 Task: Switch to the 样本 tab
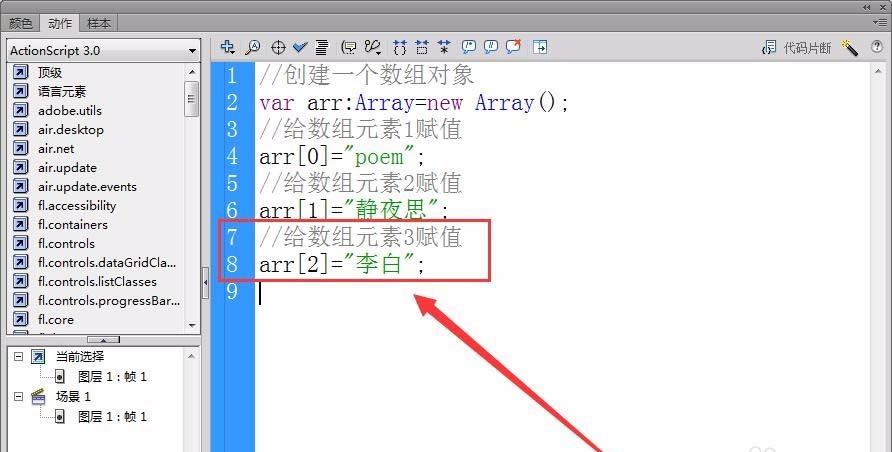pos(98,23)
